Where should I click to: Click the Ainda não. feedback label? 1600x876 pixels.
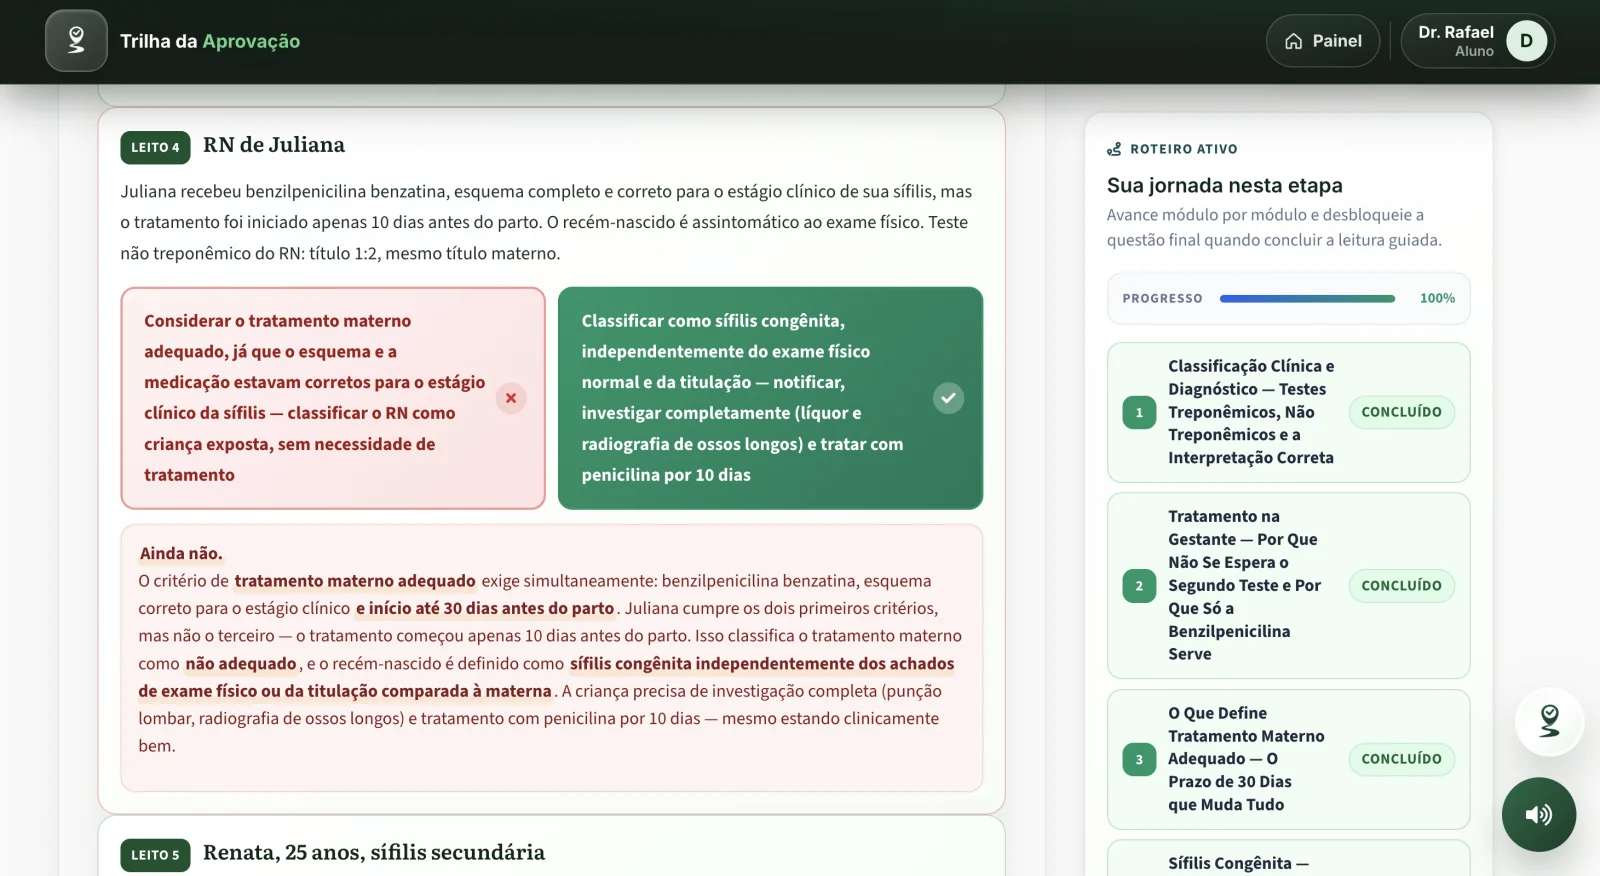pyautogui.click(x=181, y=553)
